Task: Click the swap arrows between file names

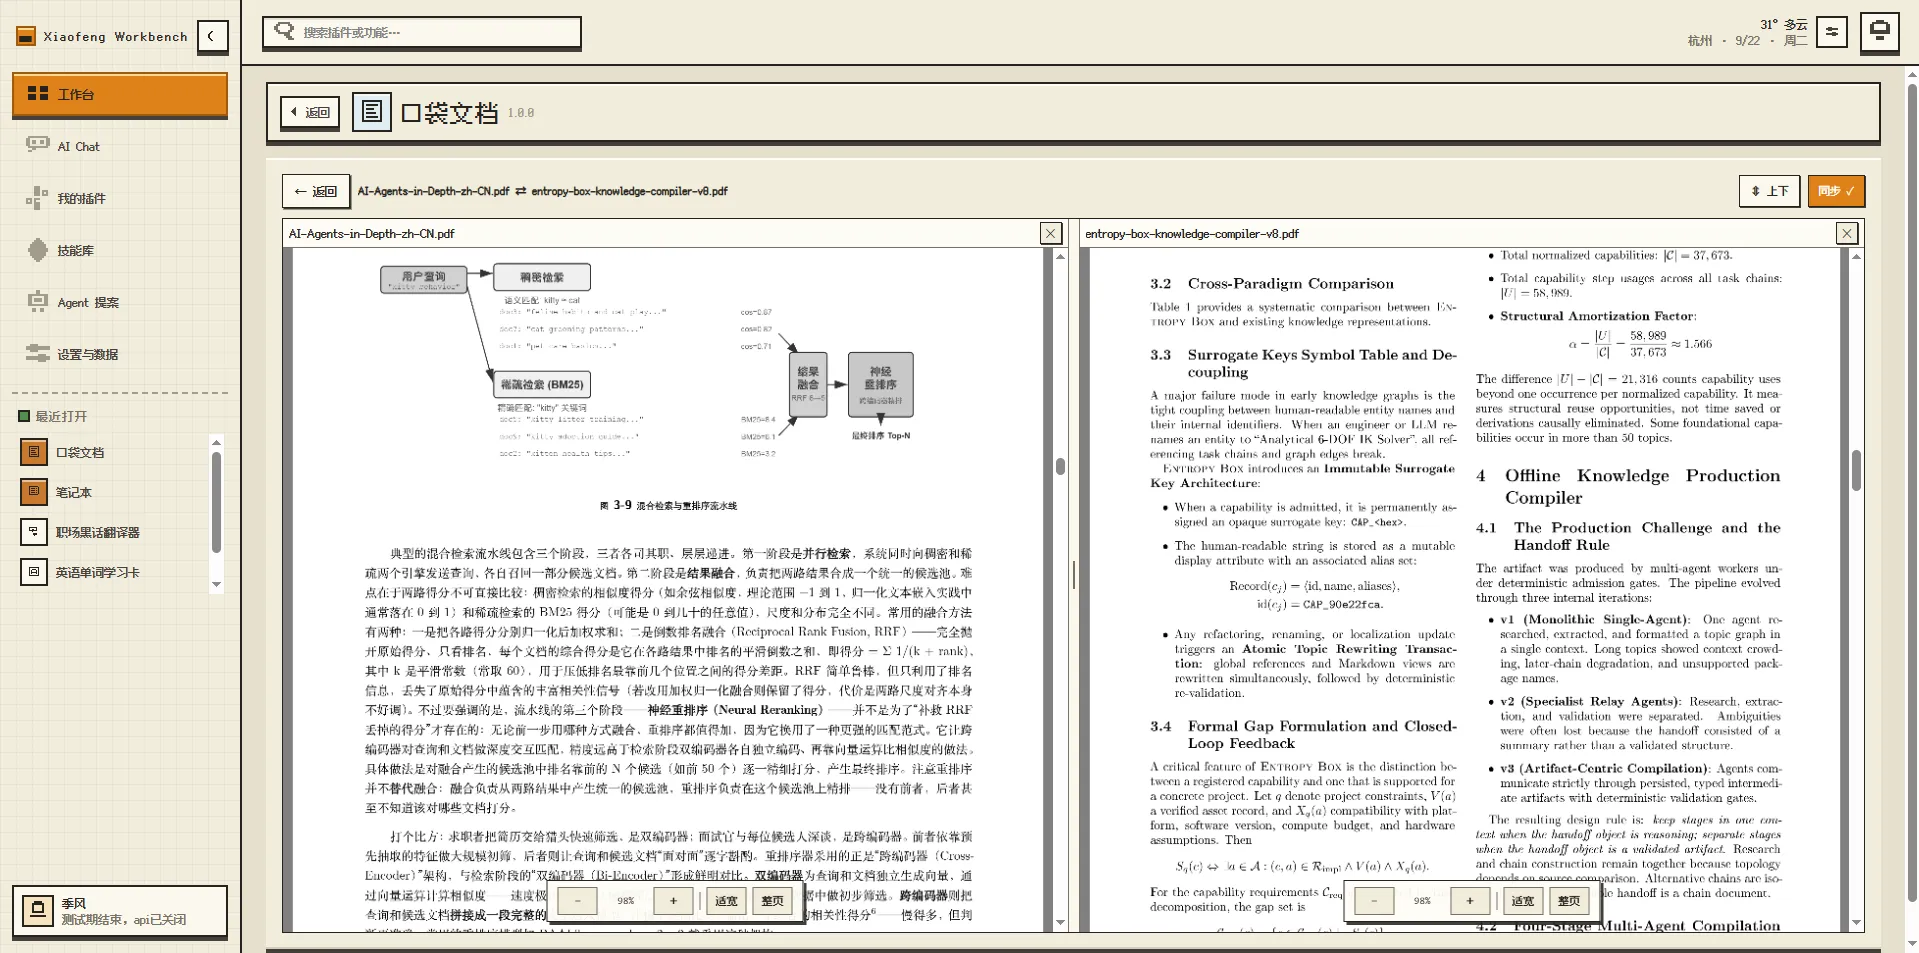Action: 520,191
